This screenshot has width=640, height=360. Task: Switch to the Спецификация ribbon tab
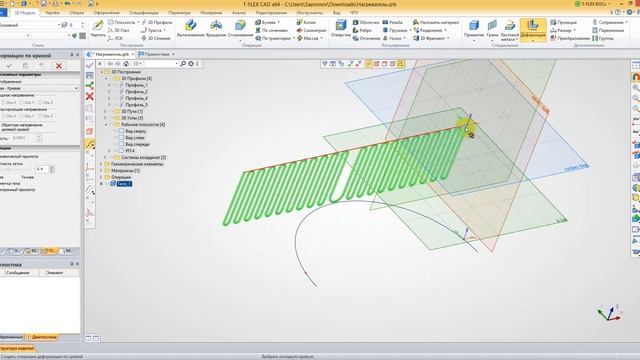click(x=144, y=13)
